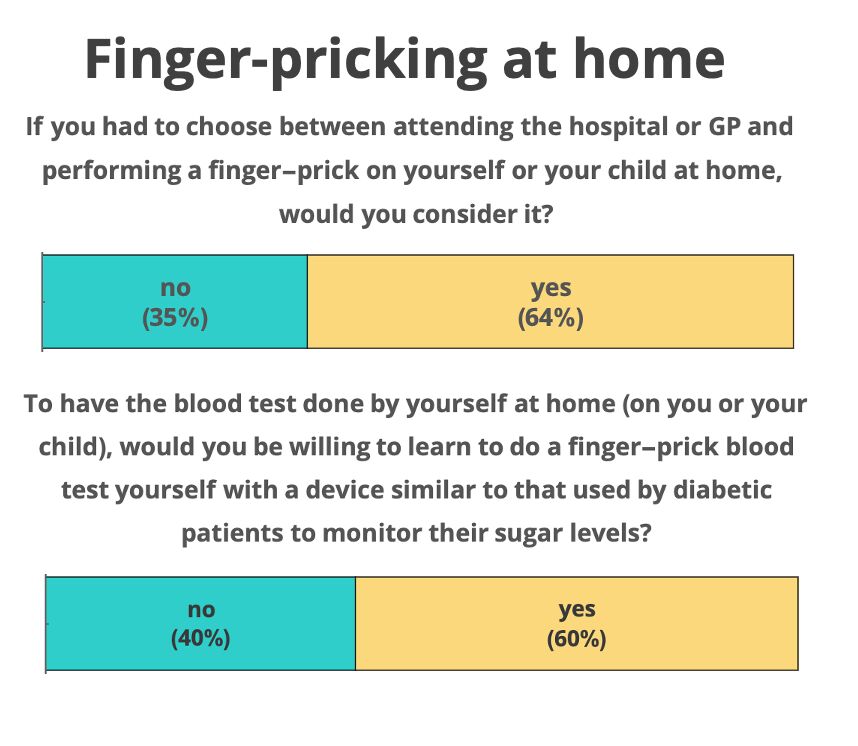Image resolution: width=858 pixels, height=746 pixels.
Task: Pick the yellow "yes (60%)" bar segment
Action: click(577, 623)
